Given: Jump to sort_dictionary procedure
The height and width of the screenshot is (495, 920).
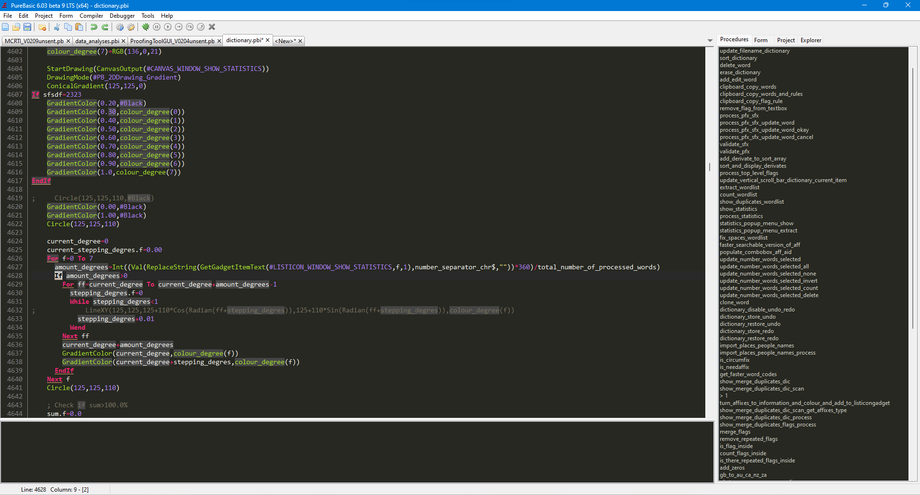Looking at the screenshot, I should [x=738, y=58].
